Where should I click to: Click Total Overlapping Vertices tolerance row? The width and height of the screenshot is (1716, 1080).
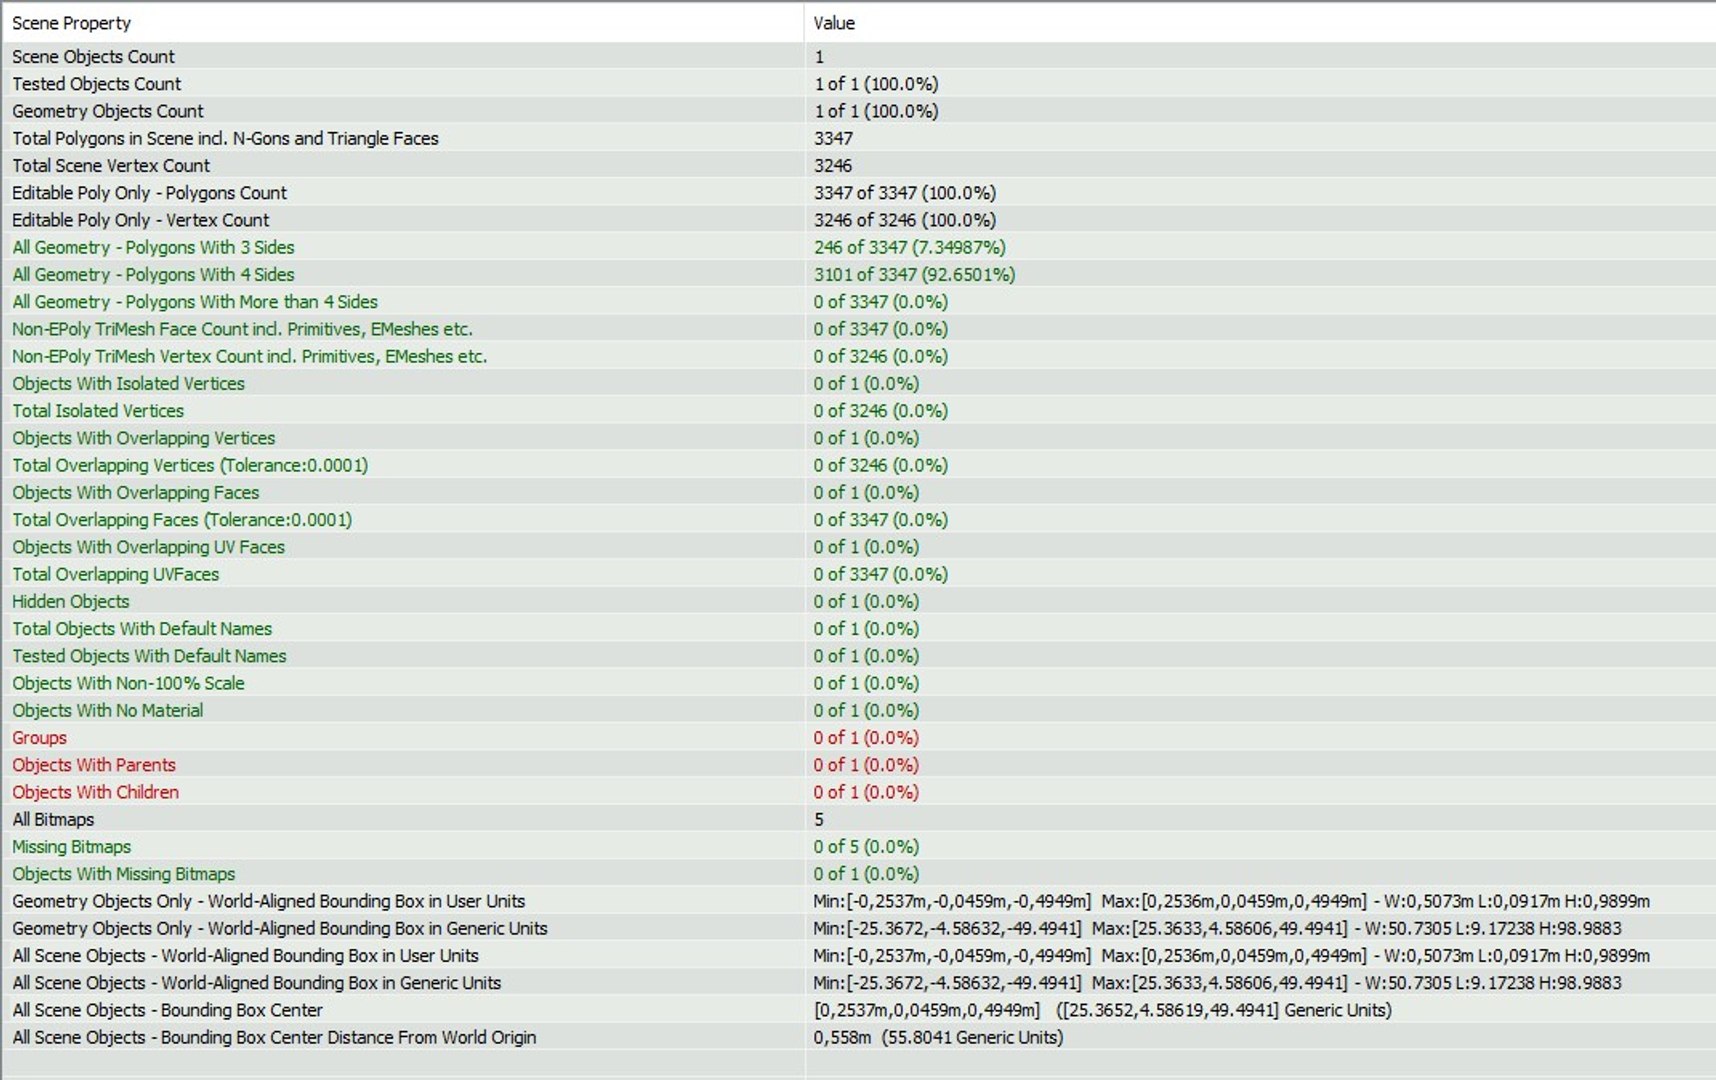[x=859, y=465]
